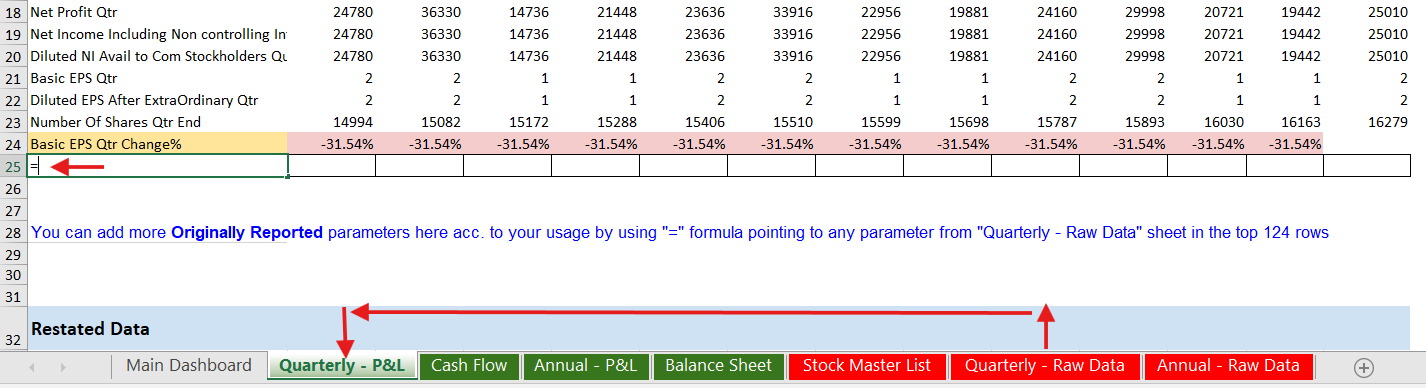Image resolution: width=1426 pixels, height=388 pixels.
Task: Select "Diluted NI Avail to Com Stockholders" cell
Action: [158, 56]
